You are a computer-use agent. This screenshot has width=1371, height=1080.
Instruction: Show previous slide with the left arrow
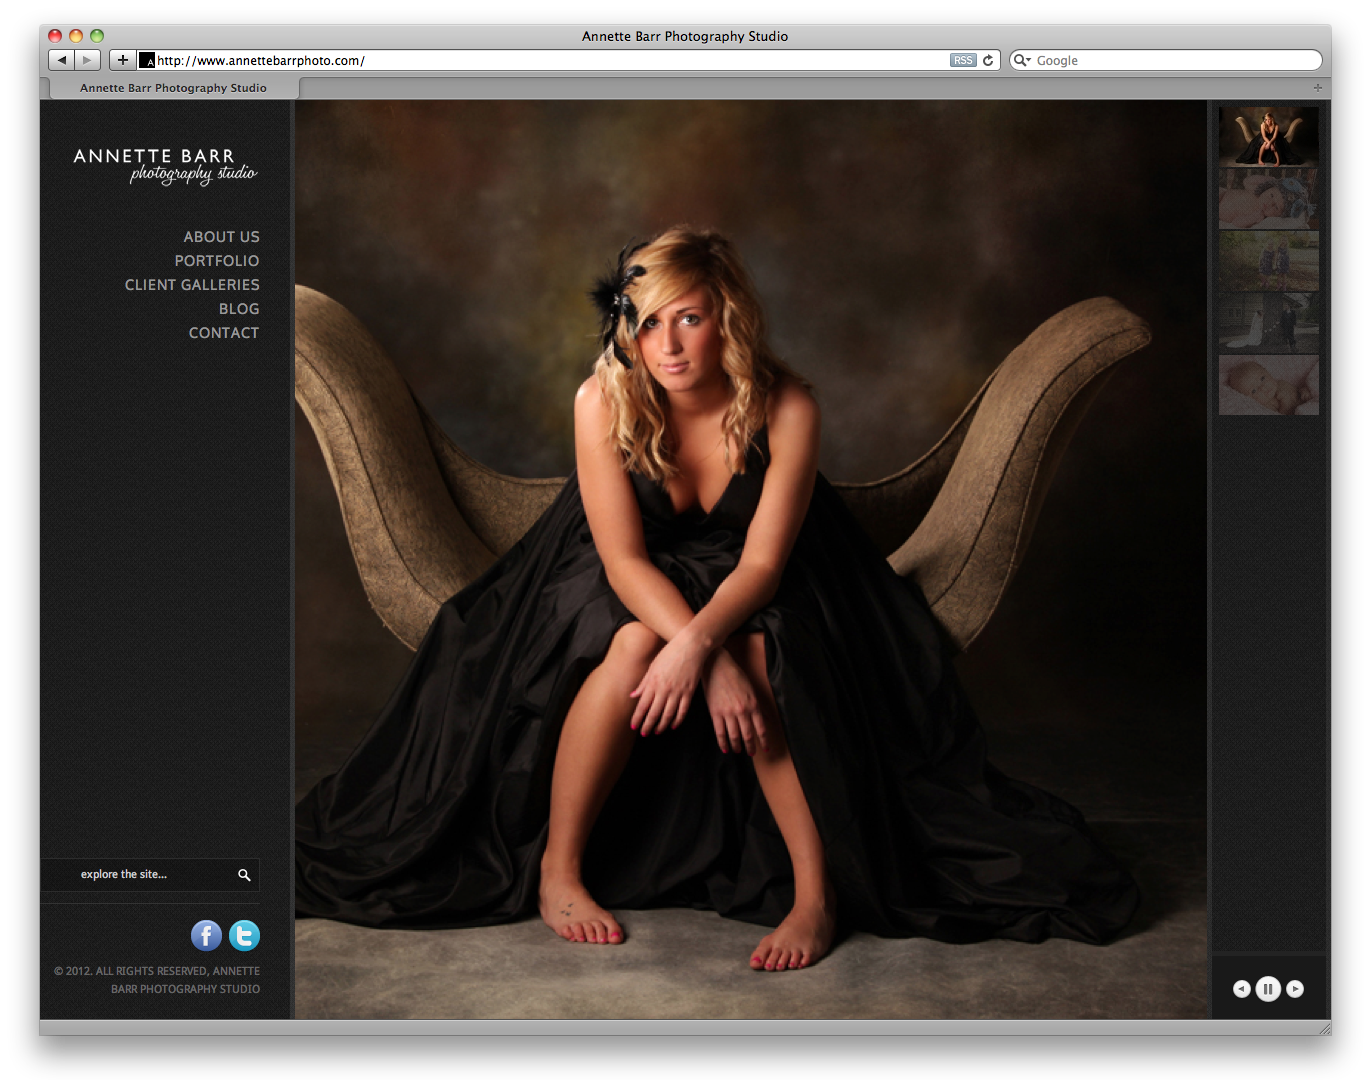[x=1241, y=989]
